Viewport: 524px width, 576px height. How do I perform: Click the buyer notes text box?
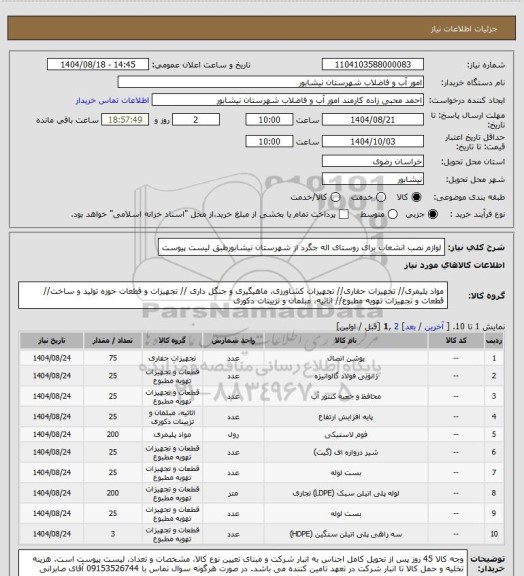pos(243,563)
